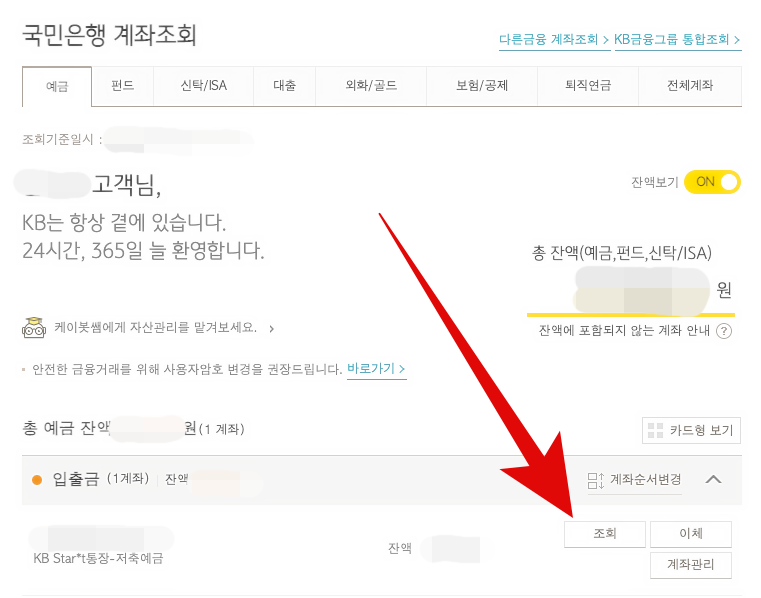The width and height of the screenshot is (761, 598).
Task: Switch to the 펀드 tab
Action: (x=122, y=86)
